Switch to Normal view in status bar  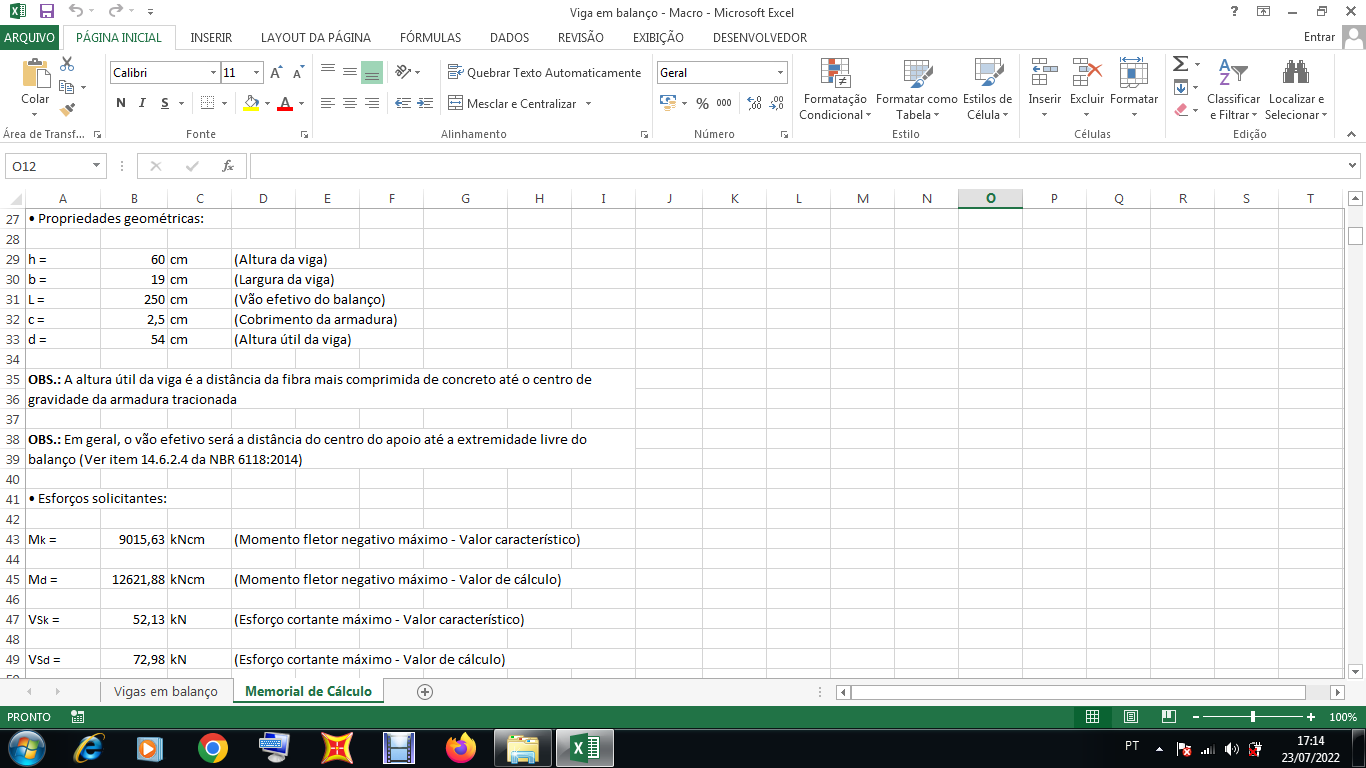(1093, 717)
